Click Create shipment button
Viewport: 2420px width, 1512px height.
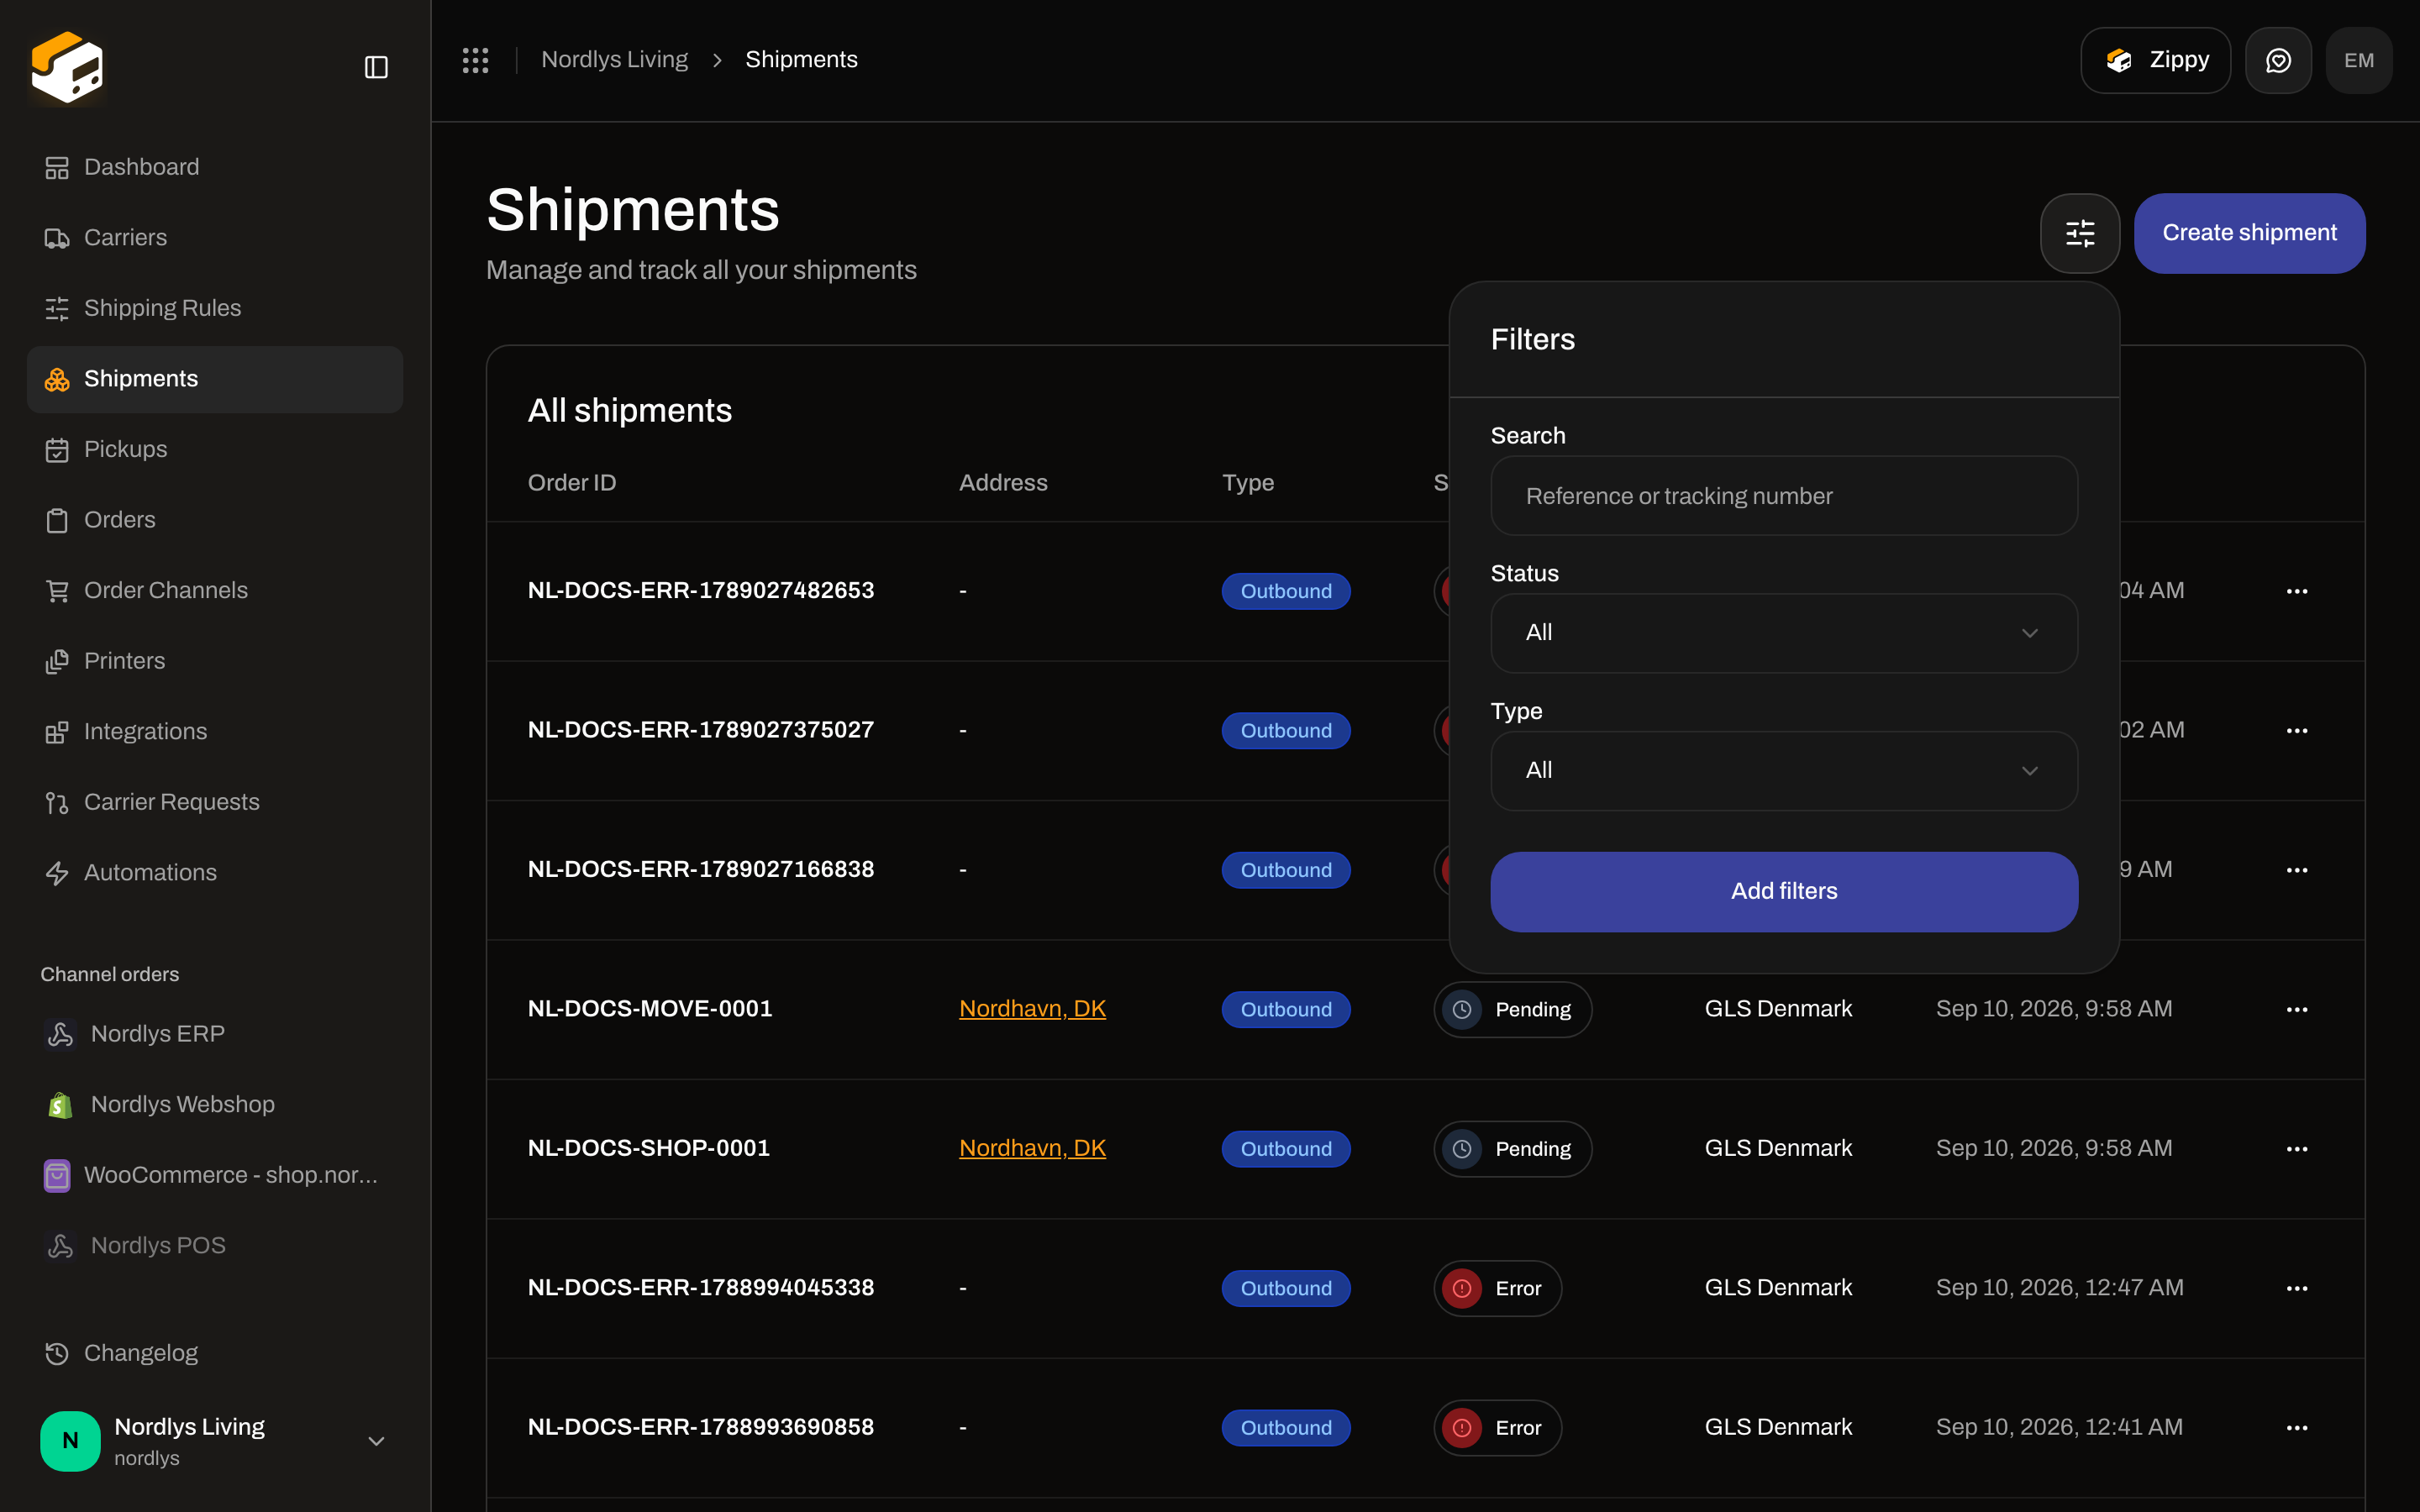(x=2249, y=233)
